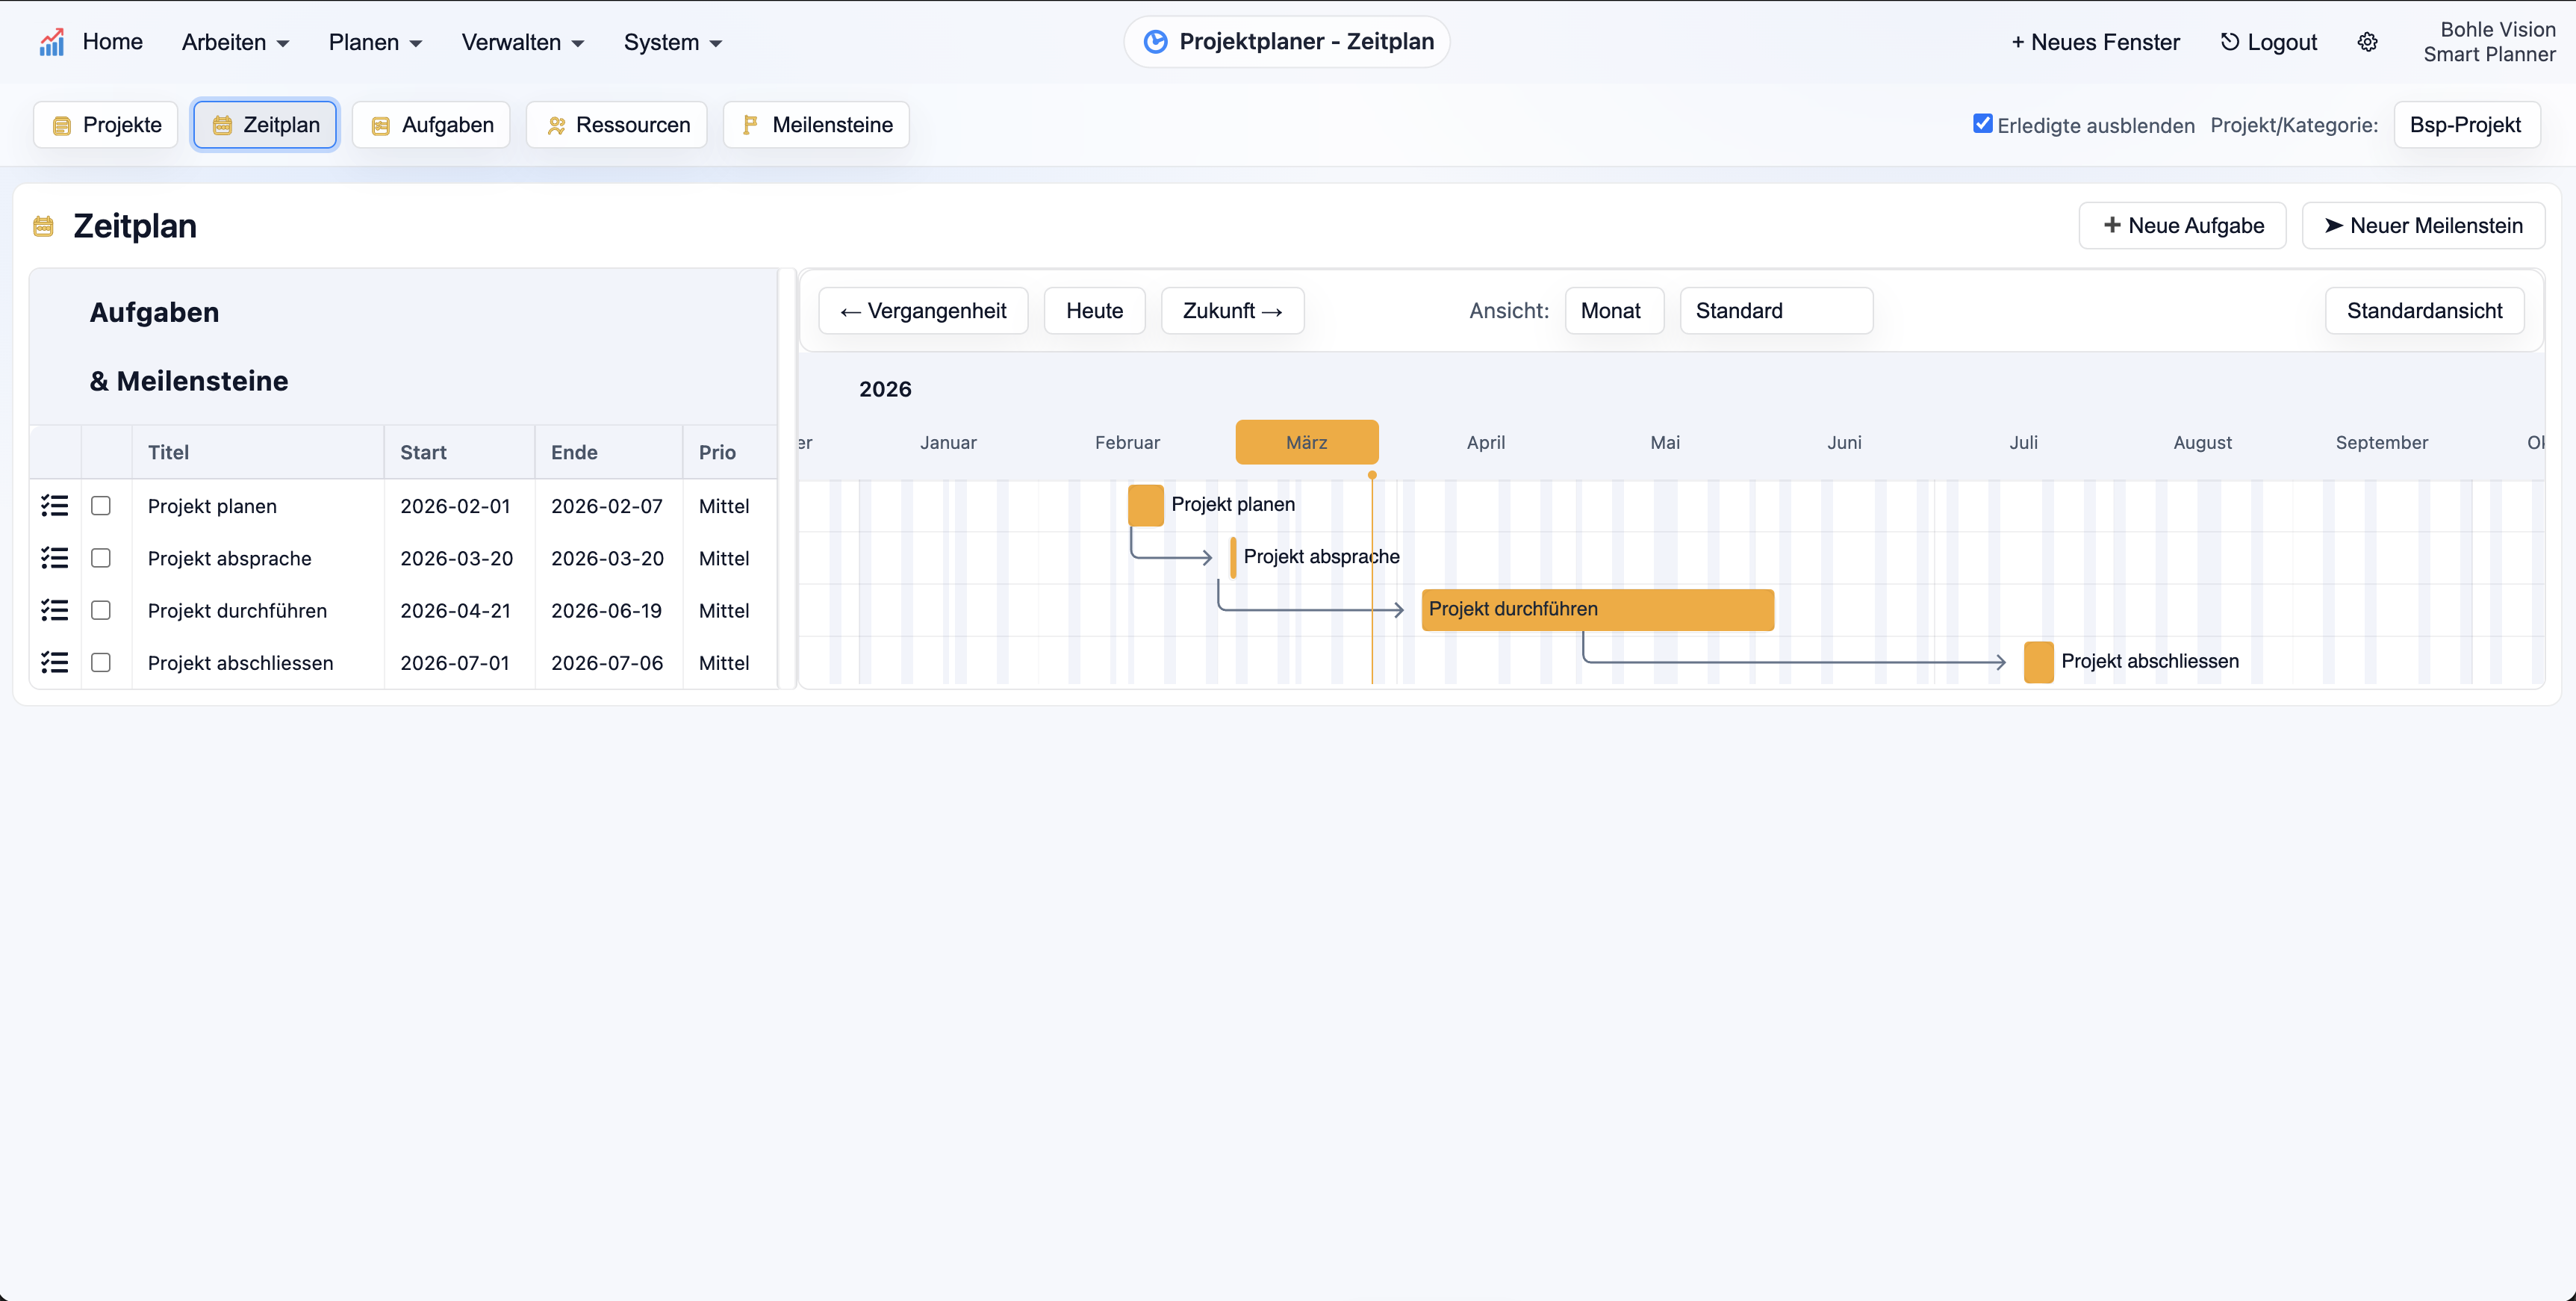Mark Projekt durchführen via its checkbox
This screenshot has width=2576, height=1301.
point(101,610)
